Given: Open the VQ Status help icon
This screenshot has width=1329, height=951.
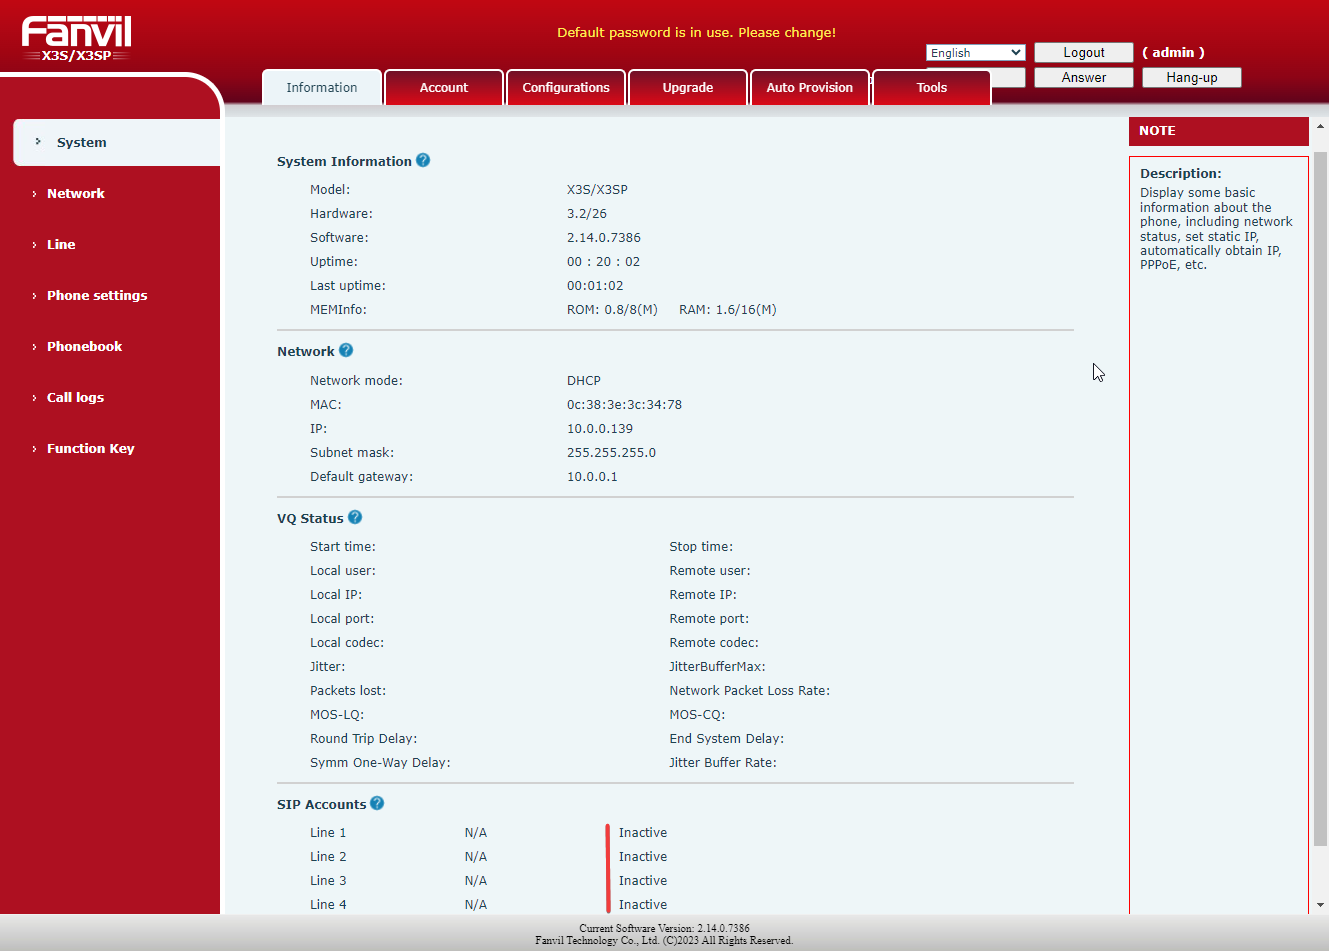Looking at the screenshot, I should coord(355,517).
